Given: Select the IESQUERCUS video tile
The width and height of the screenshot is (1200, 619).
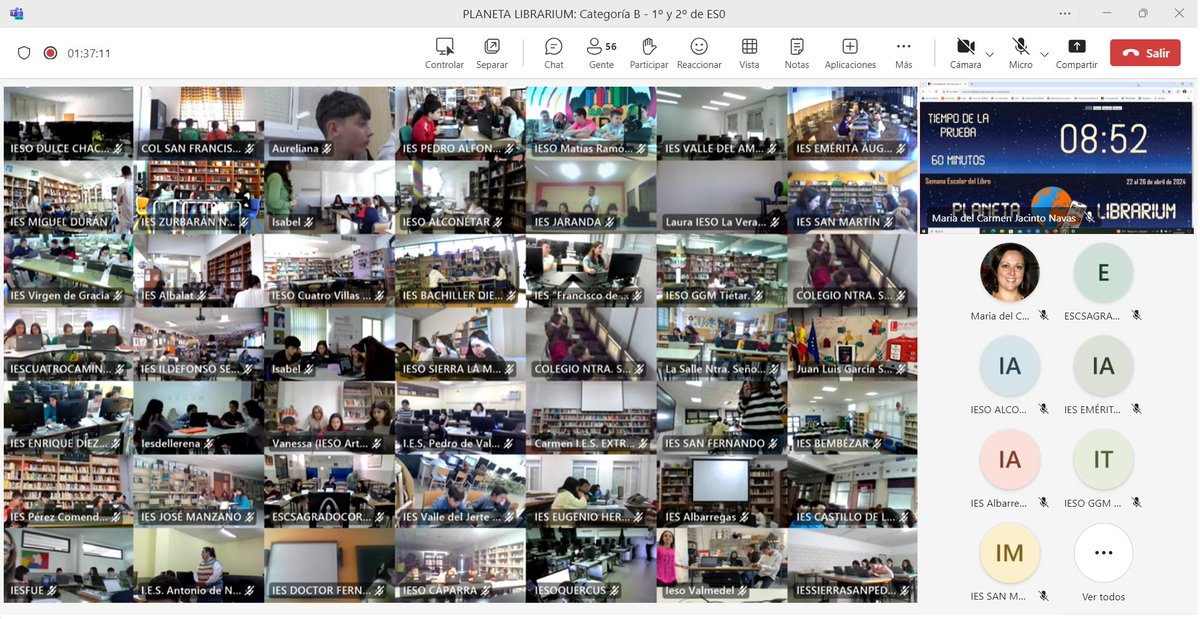Looking at the screenshot, I should coord(591,566).
